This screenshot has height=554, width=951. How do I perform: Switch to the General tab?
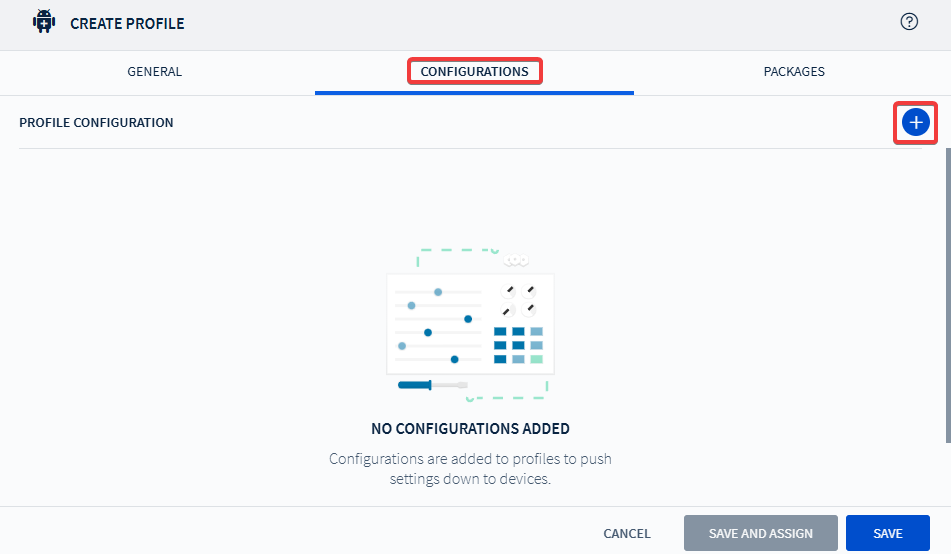point(155,72)
